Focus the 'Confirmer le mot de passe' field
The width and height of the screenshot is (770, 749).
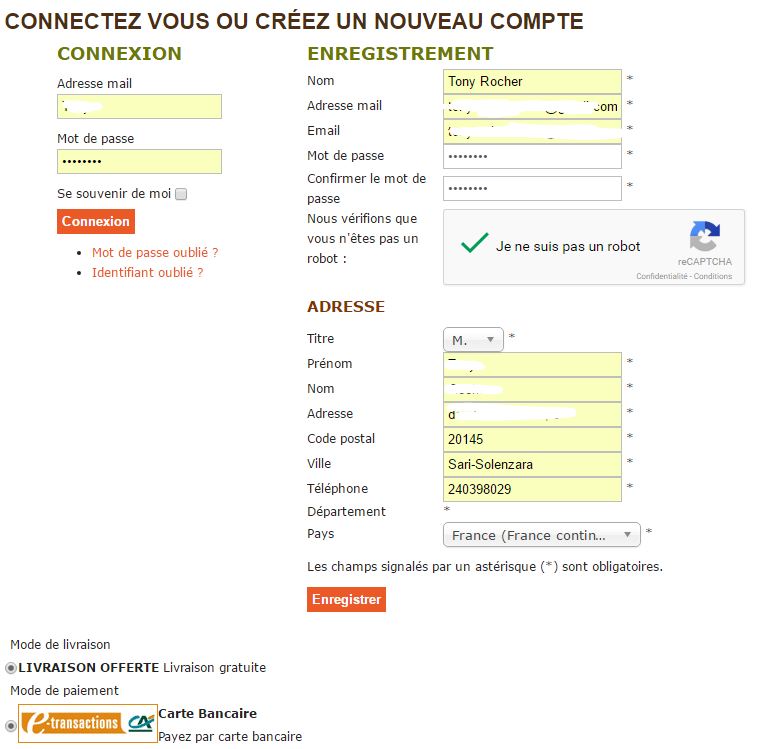pos(532,188)
